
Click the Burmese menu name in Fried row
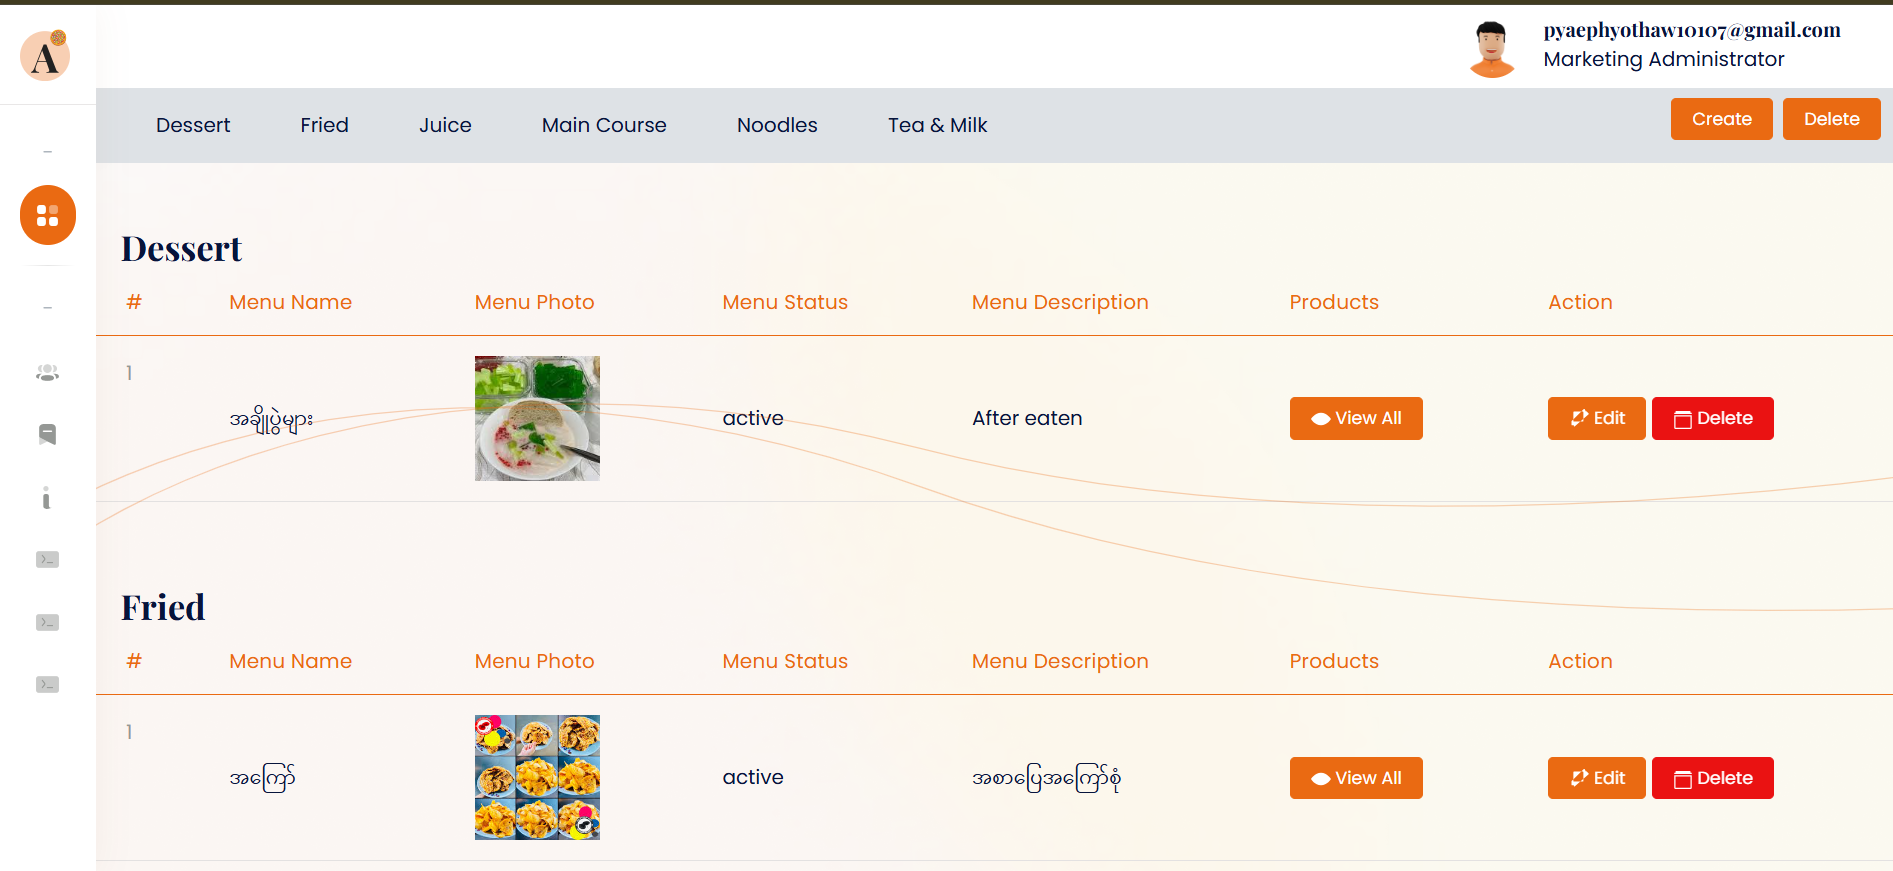tap(262, 778)
